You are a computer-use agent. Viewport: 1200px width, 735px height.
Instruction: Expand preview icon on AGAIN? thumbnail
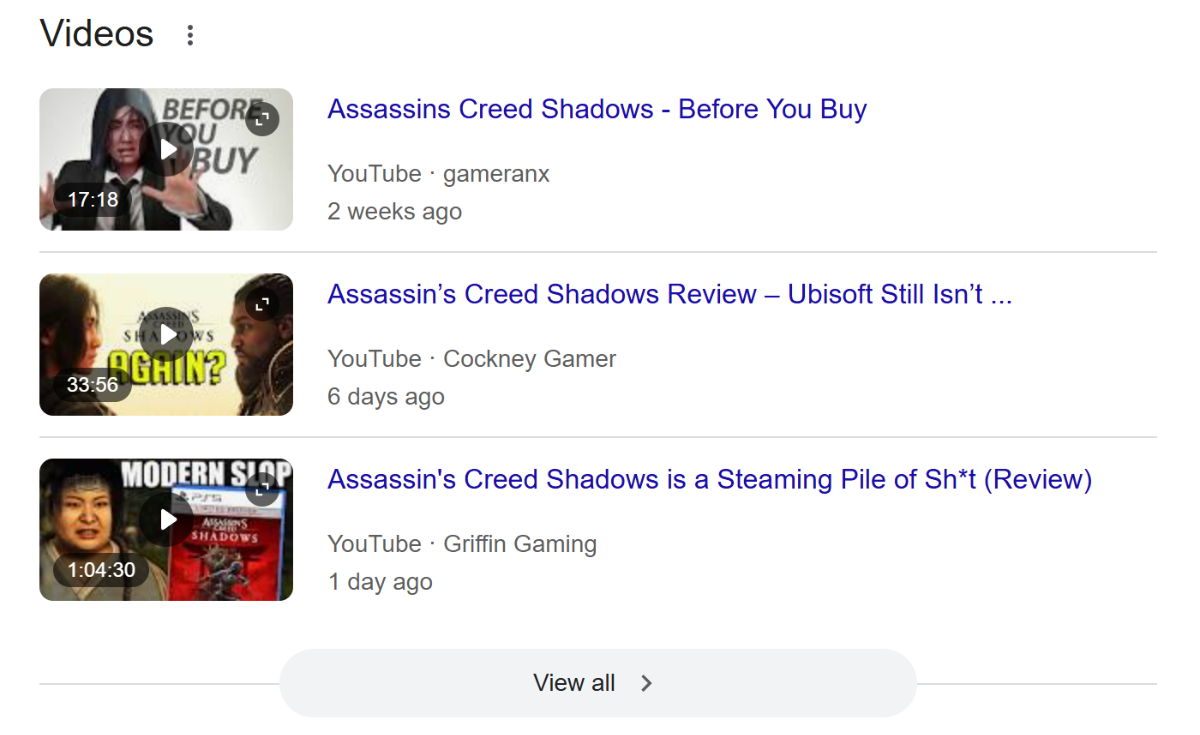[263, 303]
